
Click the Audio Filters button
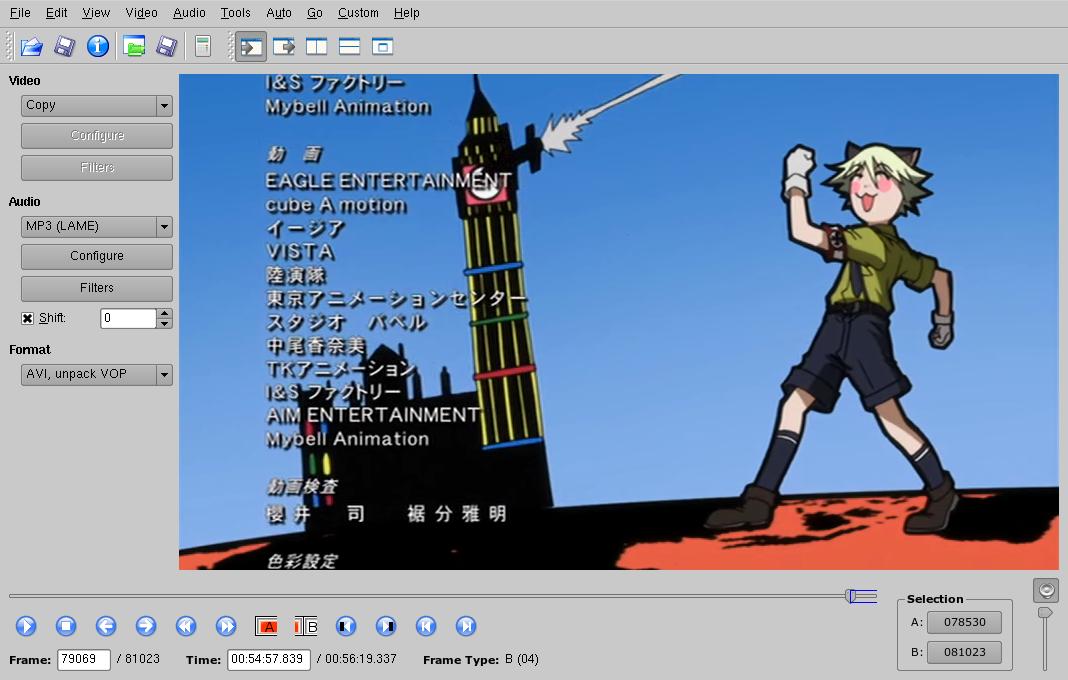97,288
